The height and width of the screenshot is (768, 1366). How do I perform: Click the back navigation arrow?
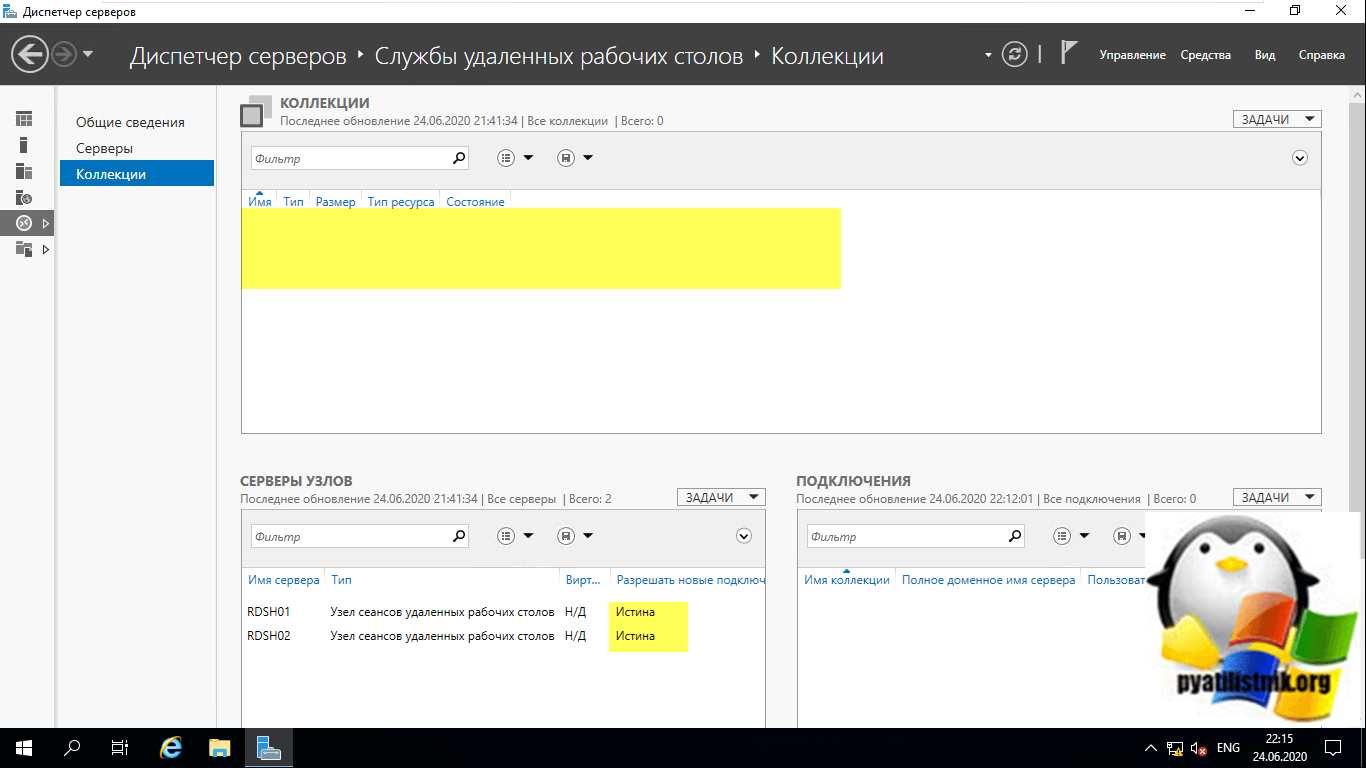[x=31, y=54]
